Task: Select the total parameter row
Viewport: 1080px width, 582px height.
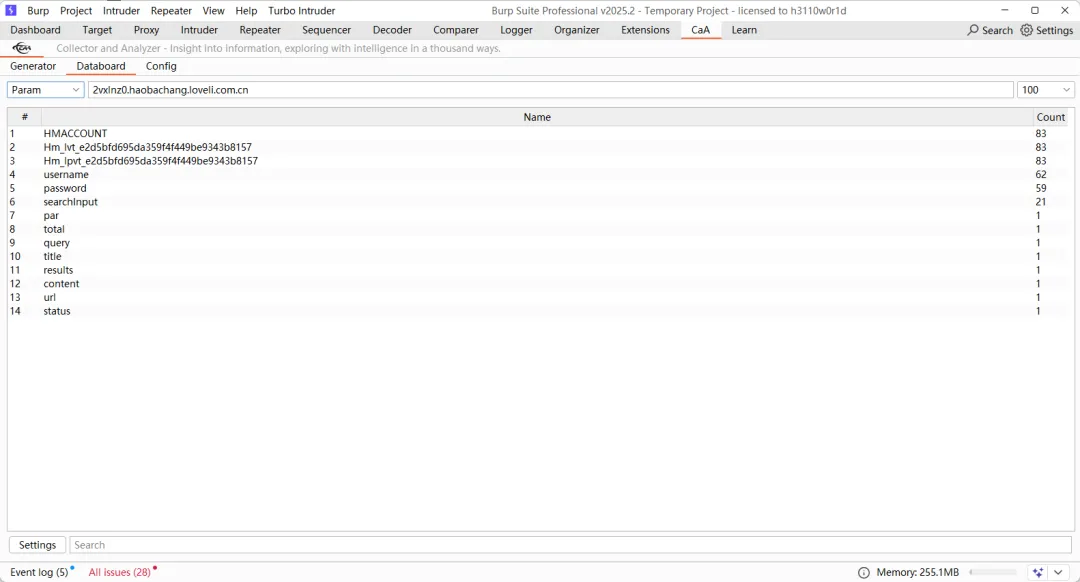Action: pyautogui.click(x=538, y=229)
